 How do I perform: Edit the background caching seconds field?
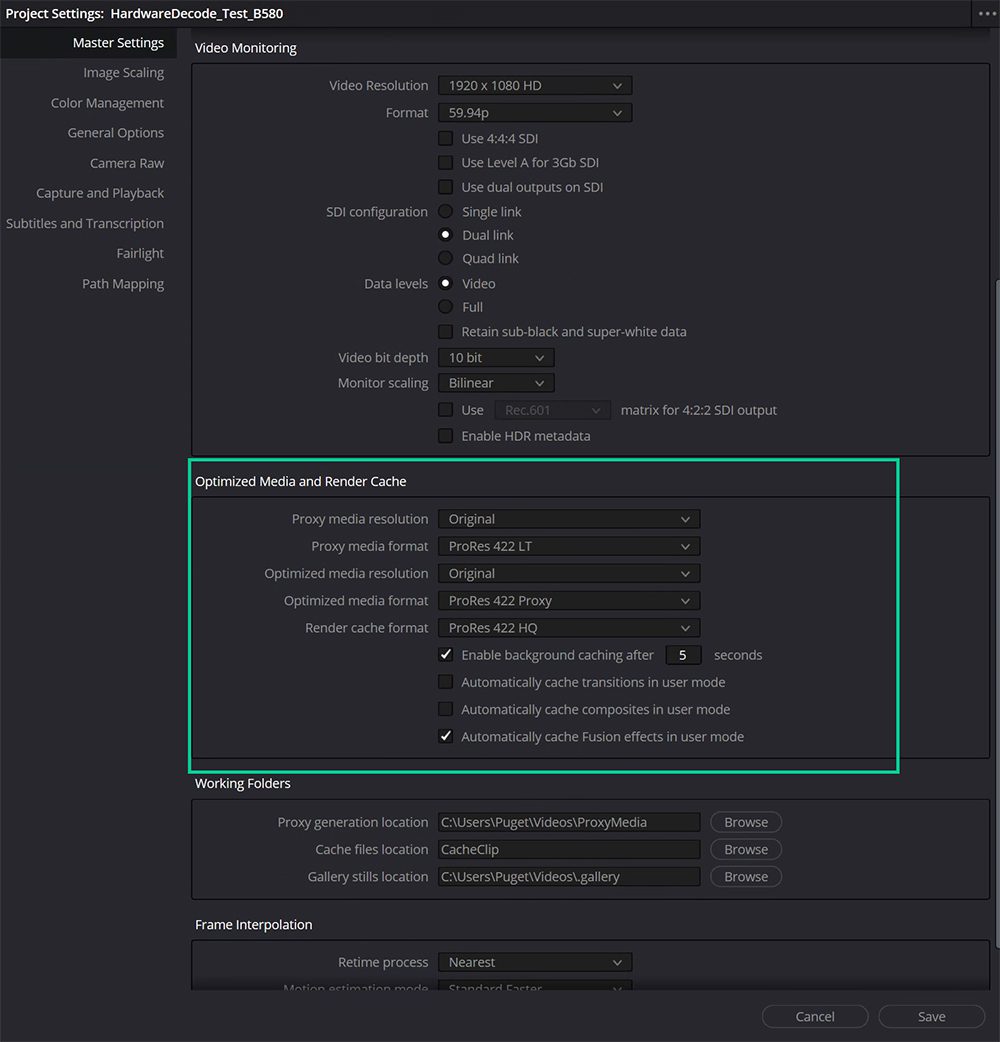[x=683, y=655]
